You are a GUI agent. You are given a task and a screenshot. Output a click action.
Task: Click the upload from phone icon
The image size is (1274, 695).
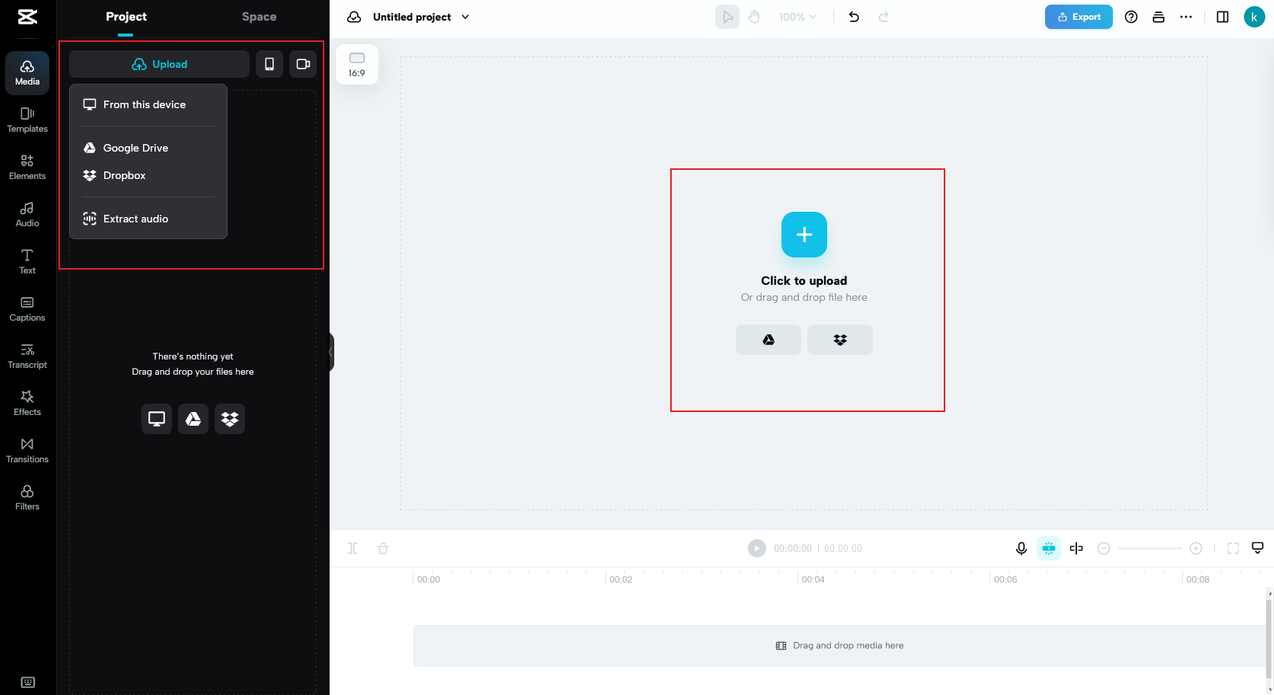(x=269, y=64)
